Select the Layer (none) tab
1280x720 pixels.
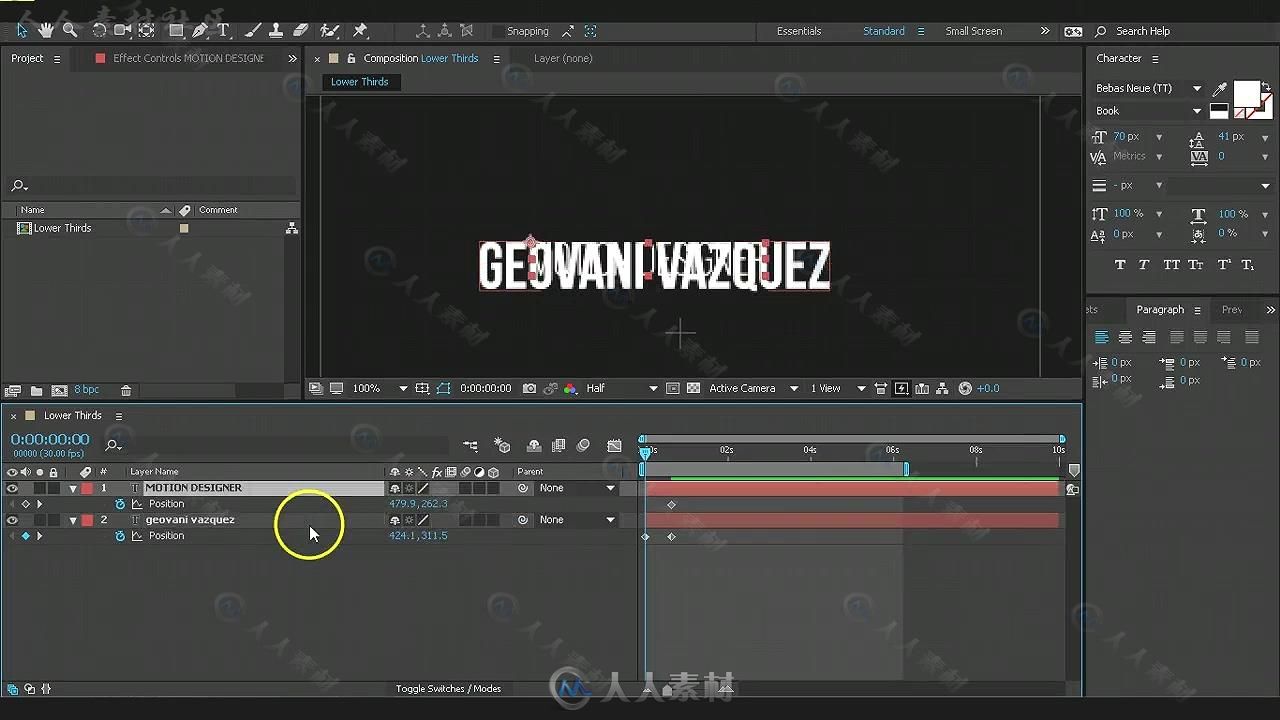(x=563, y=58)
